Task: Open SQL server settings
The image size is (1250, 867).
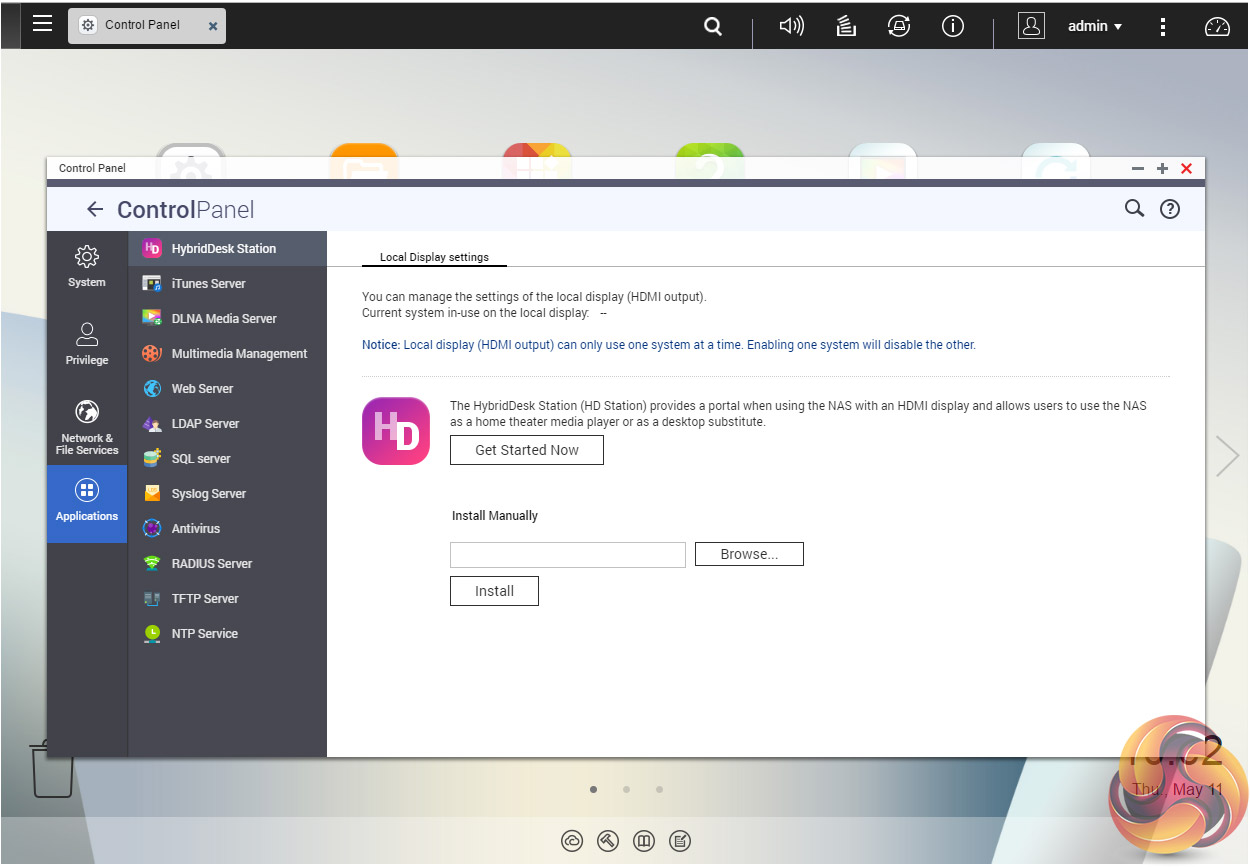Action: (228, 459)
